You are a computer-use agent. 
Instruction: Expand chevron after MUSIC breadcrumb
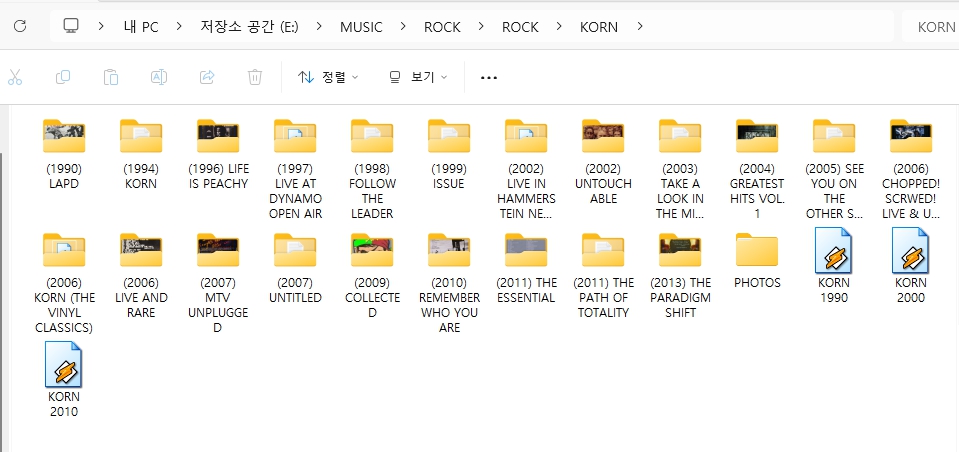(403, 26)
